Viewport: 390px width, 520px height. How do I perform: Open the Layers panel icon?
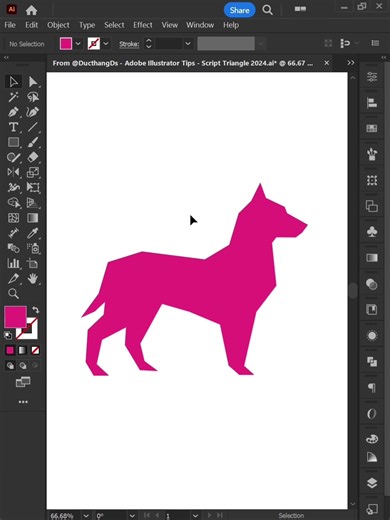(x=372, y=483)
